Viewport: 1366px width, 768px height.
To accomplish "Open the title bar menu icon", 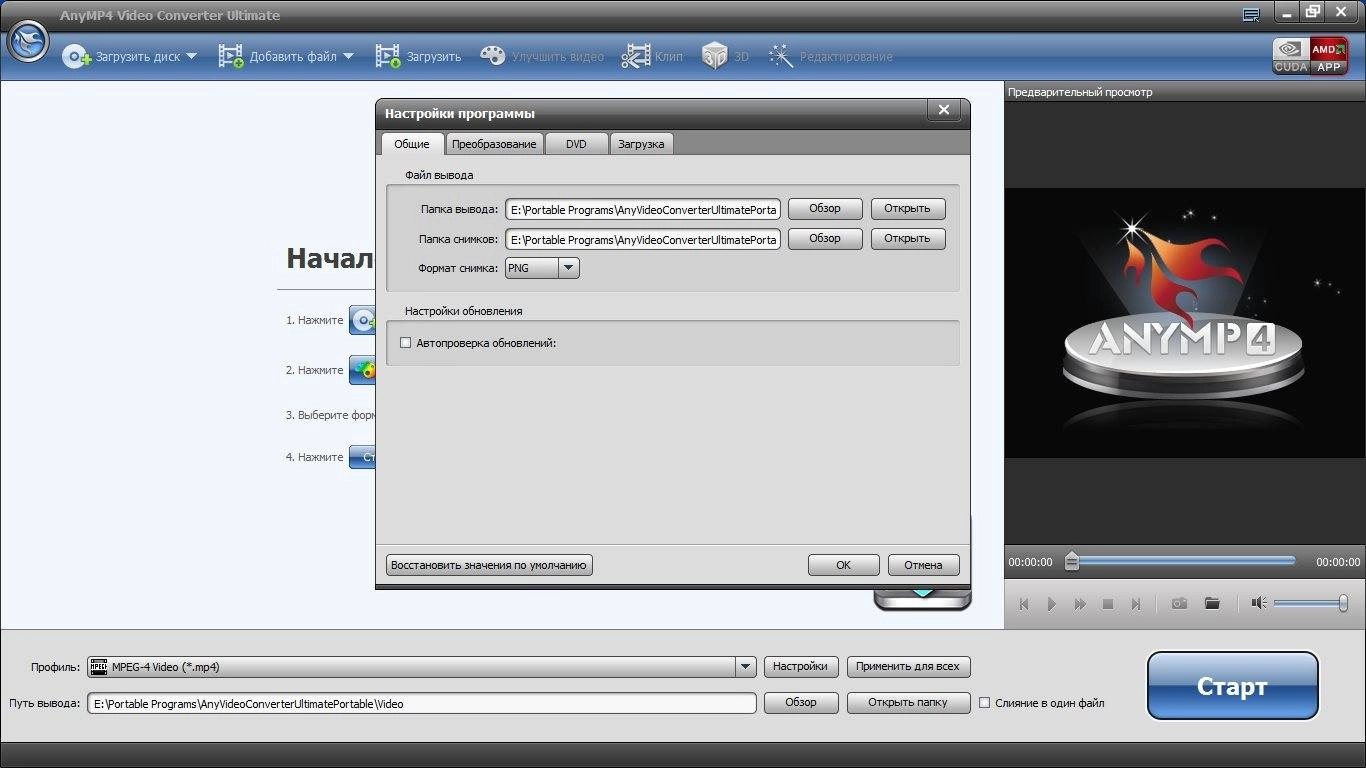I will 1250,15.
